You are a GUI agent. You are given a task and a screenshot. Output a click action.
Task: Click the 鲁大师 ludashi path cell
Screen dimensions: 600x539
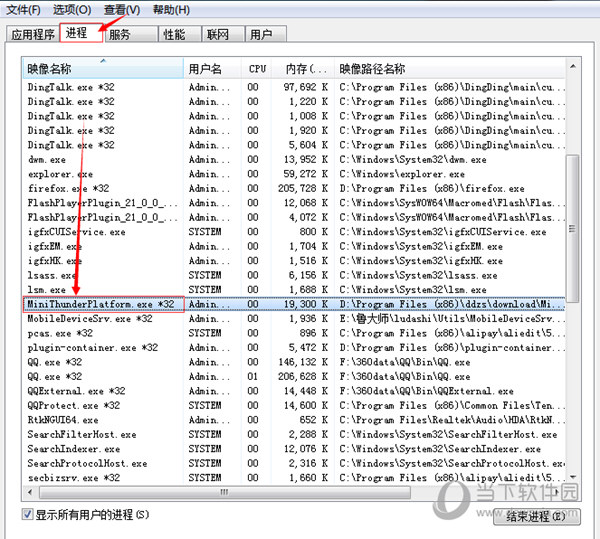[x=452, y=319]
